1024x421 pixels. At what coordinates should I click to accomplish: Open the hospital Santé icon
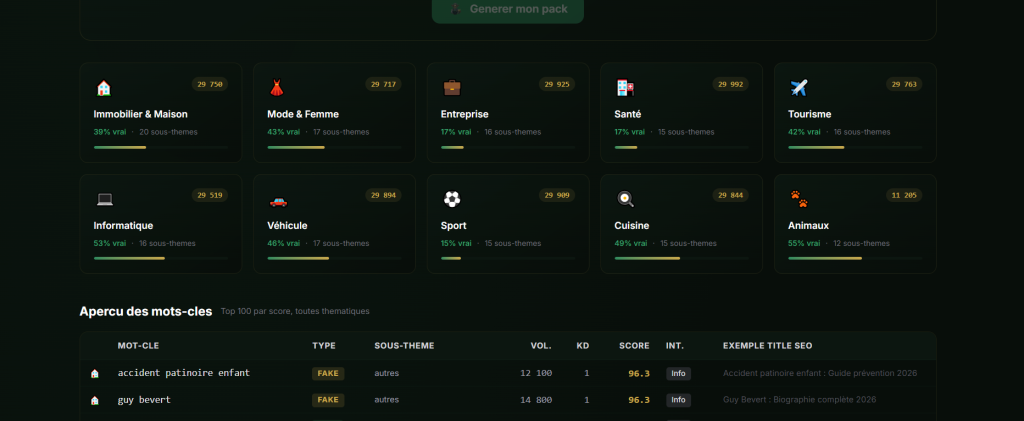[625, 87]
